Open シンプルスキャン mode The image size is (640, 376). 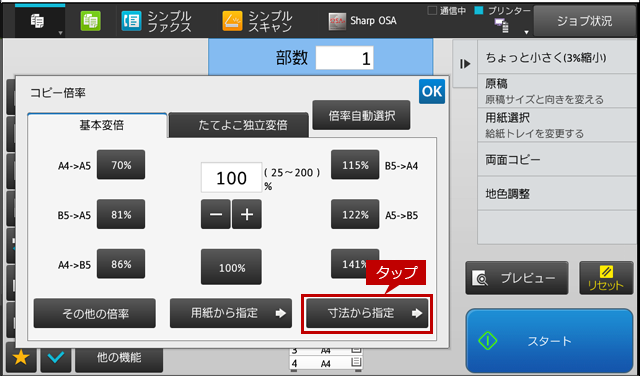click(258, 21)
